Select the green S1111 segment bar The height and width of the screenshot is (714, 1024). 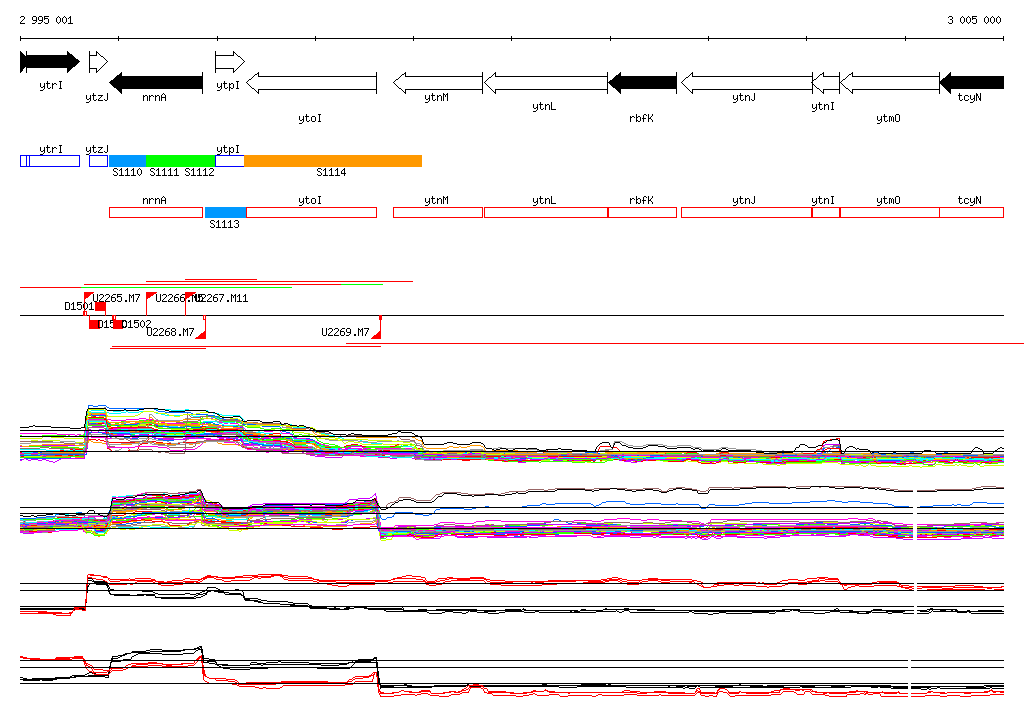click(x=180, y=161)
